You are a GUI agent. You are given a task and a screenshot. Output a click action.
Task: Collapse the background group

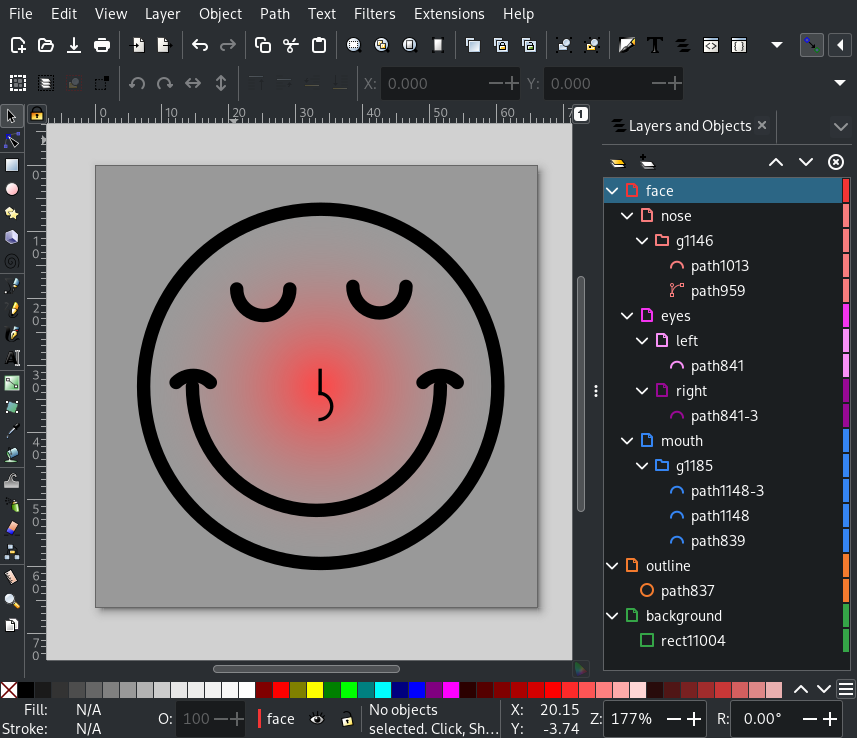(x=612, y=615)
